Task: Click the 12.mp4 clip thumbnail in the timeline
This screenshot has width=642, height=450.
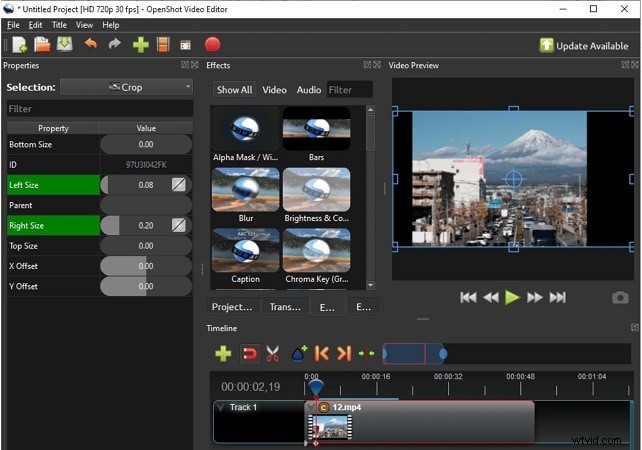Action: tap(330, 427)
